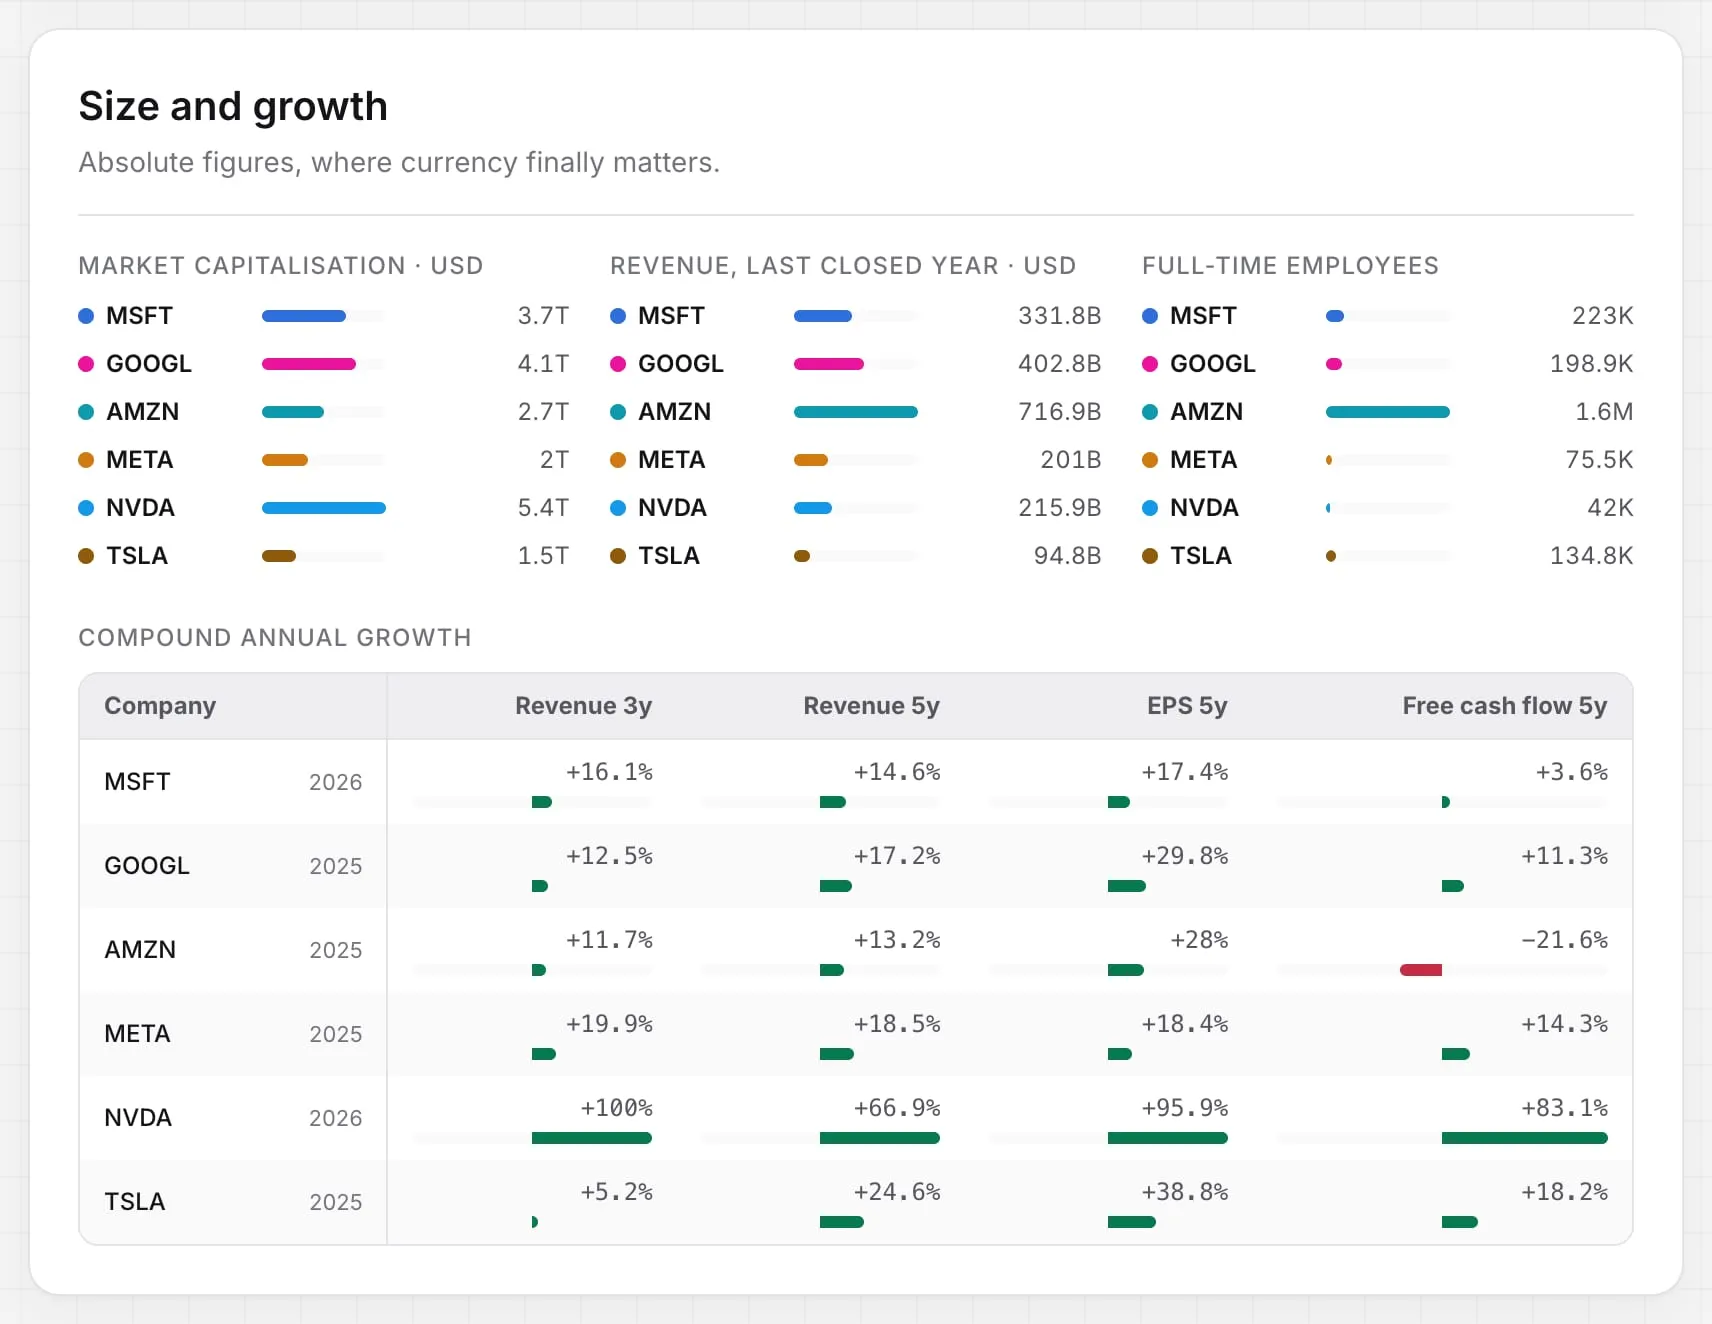Click AMZN revenue bar
The width and height of the screenshot is (1712, 1324).
pyautogui.click(x=856, y=412)
